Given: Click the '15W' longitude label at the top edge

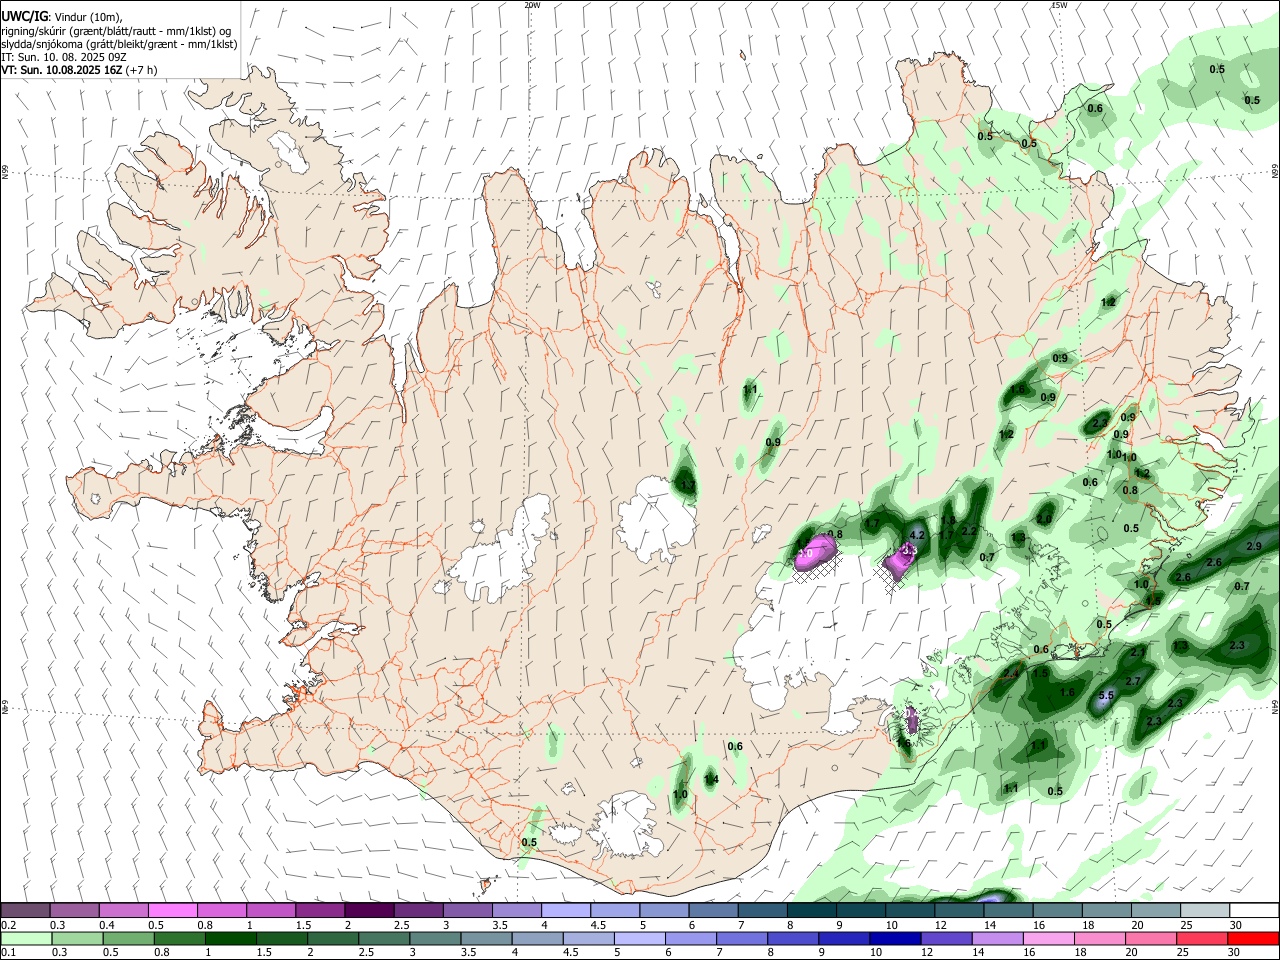Looking at the screenshot, I should [1059, 5].
